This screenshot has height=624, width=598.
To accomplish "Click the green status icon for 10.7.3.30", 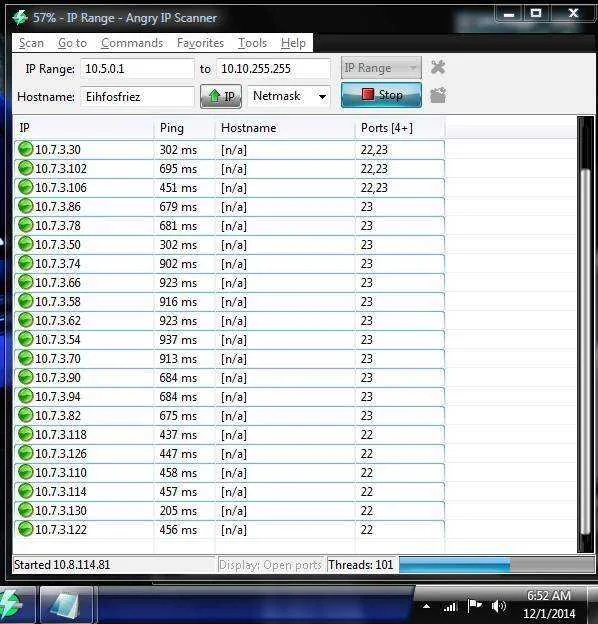I will tap(25, 149).
